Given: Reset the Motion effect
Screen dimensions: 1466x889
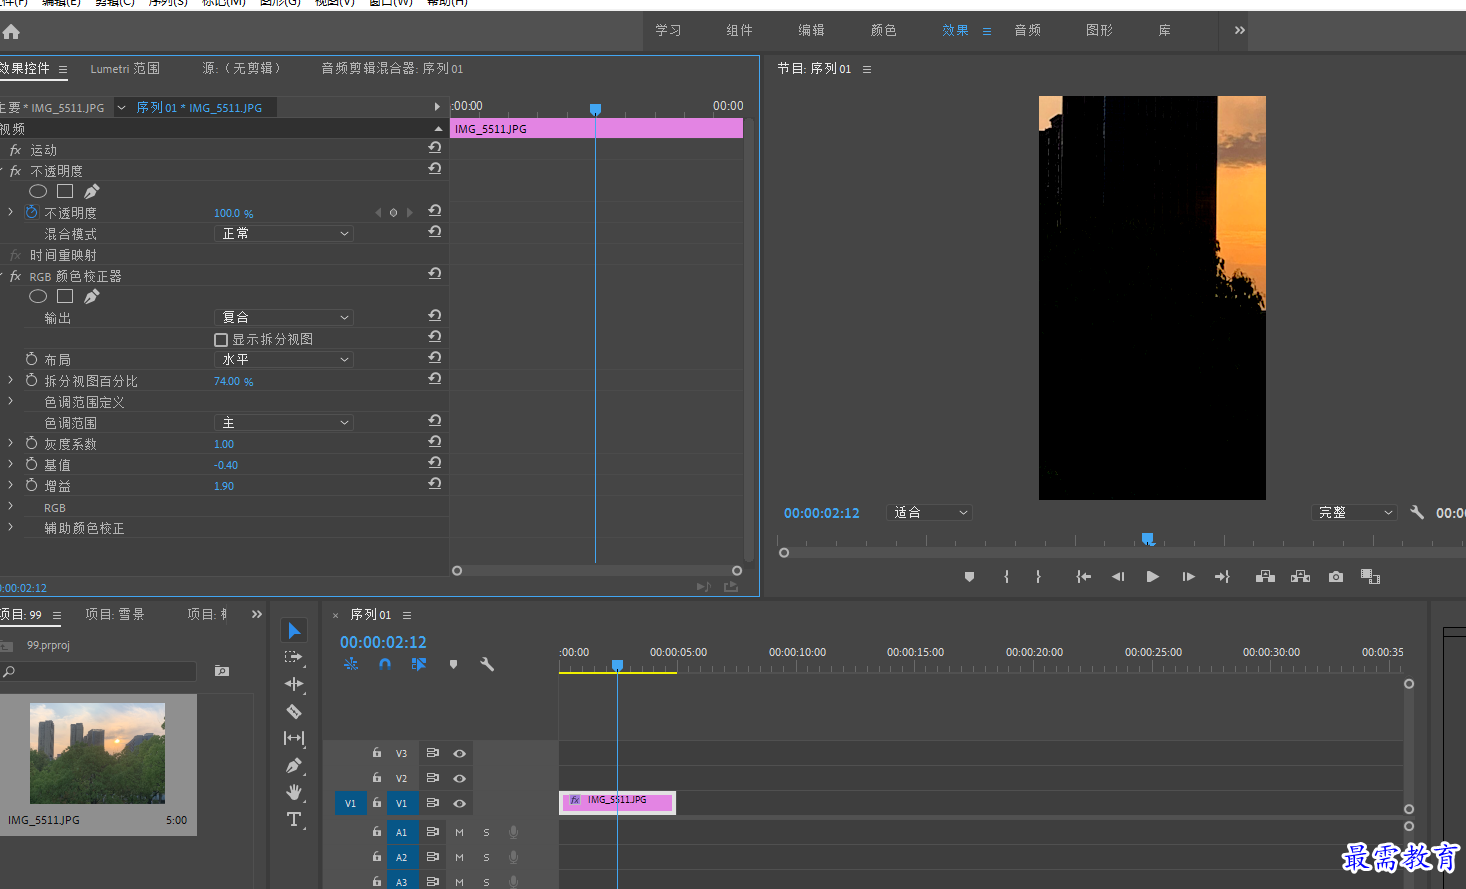Looking at the screenshot, I should coord(435,147).
